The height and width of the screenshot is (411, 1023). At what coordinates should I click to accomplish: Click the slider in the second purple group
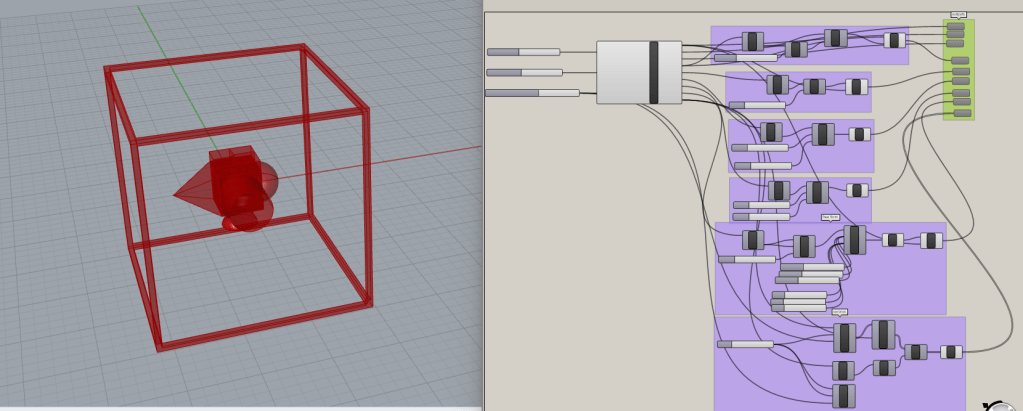(x=757, y=105)
